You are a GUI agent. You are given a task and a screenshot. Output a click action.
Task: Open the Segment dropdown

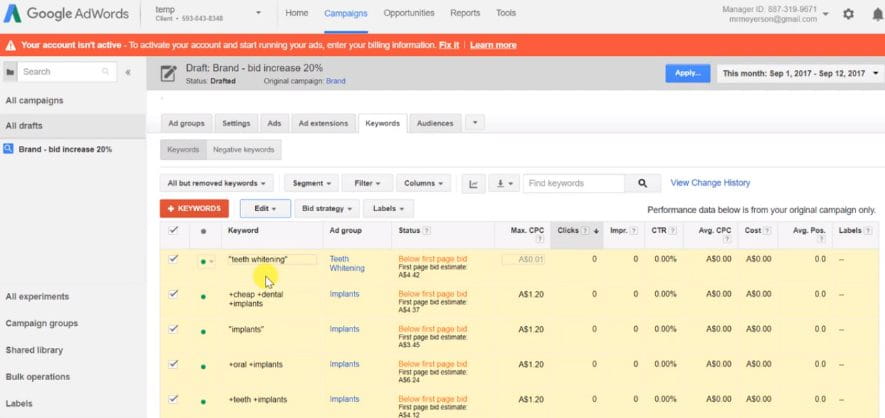coord(312,183)
